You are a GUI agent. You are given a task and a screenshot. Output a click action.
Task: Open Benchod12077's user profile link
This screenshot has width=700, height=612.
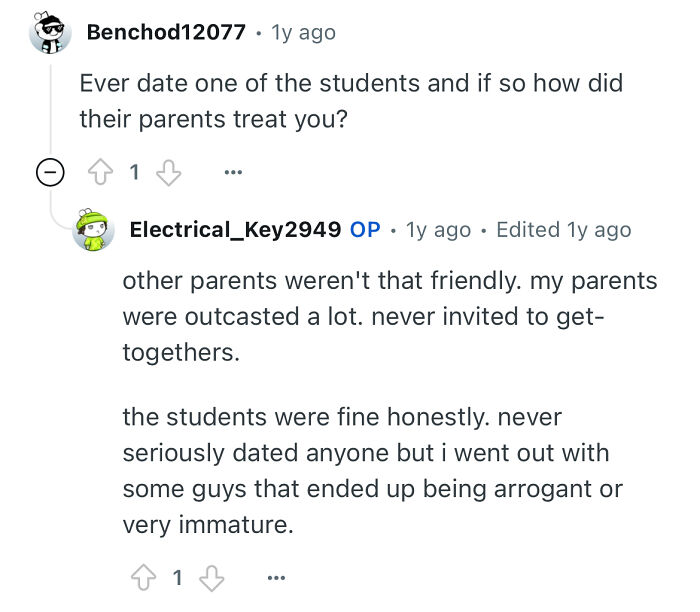pyautogui.click(x=166, y=32)
